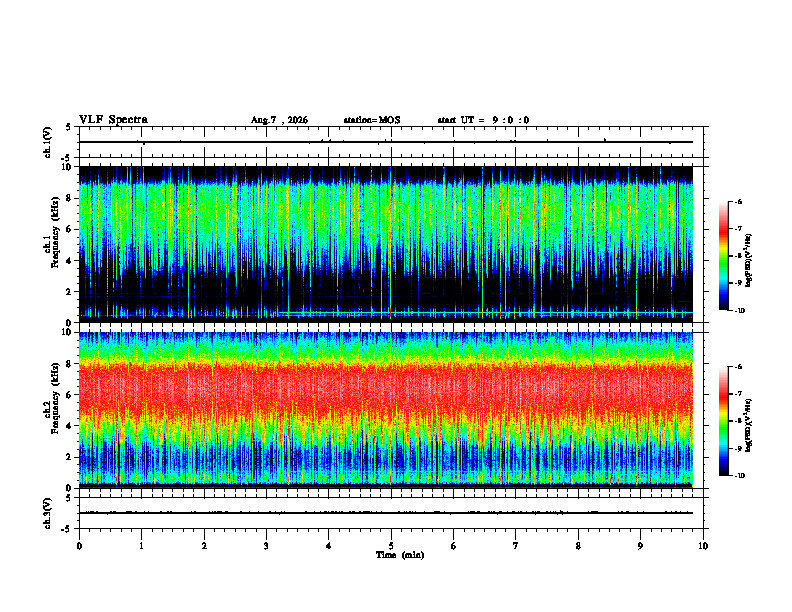
Task: Click the ch.1 colorbar tick label "-6"
Action: pyautogui.click(x=738, y=201)
